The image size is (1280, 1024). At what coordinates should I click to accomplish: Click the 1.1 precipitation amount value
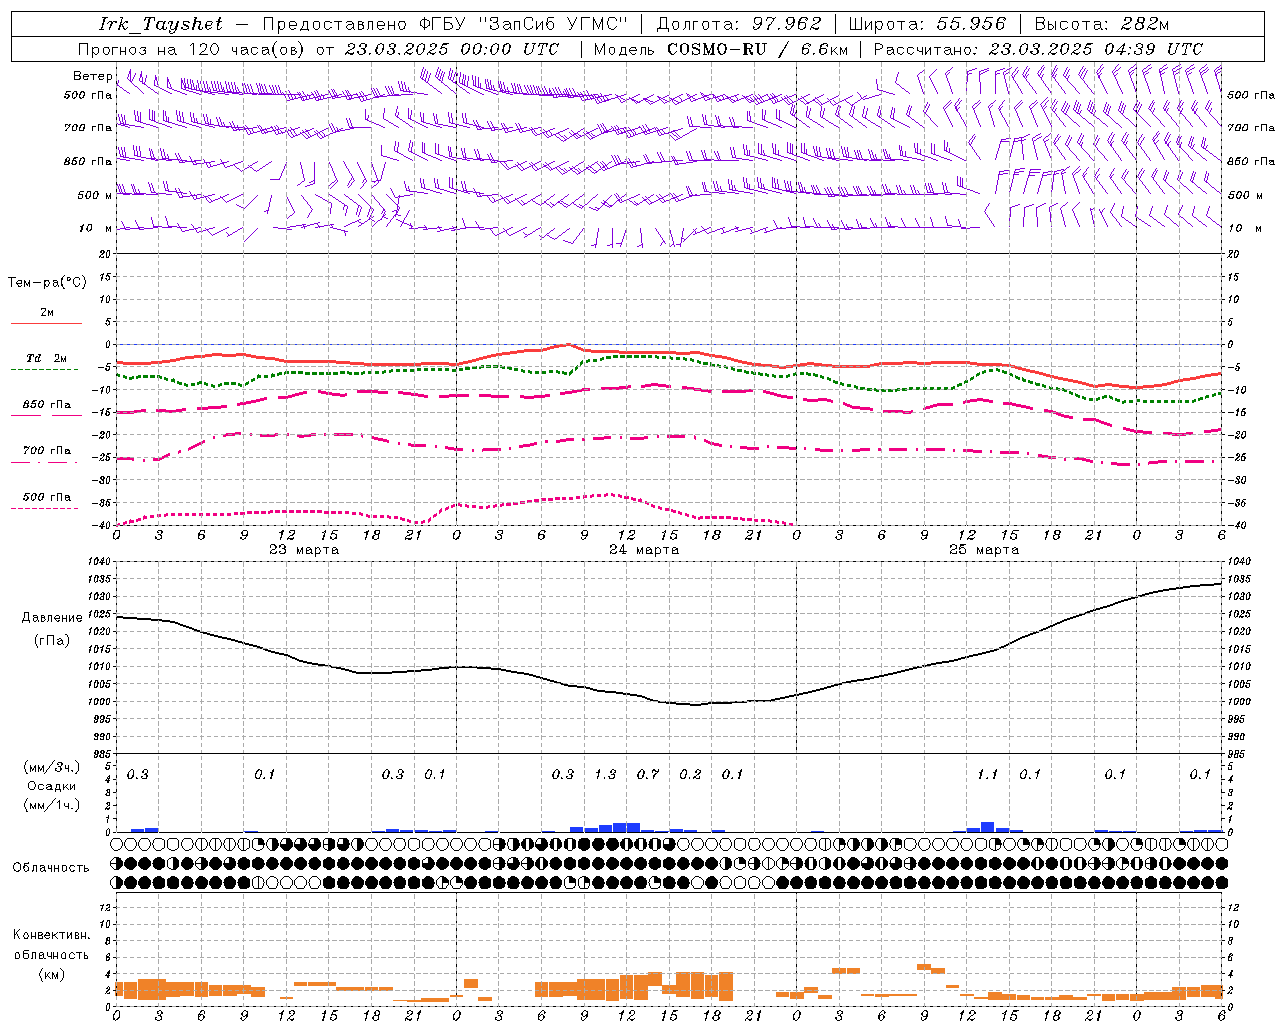coord(987,774)
